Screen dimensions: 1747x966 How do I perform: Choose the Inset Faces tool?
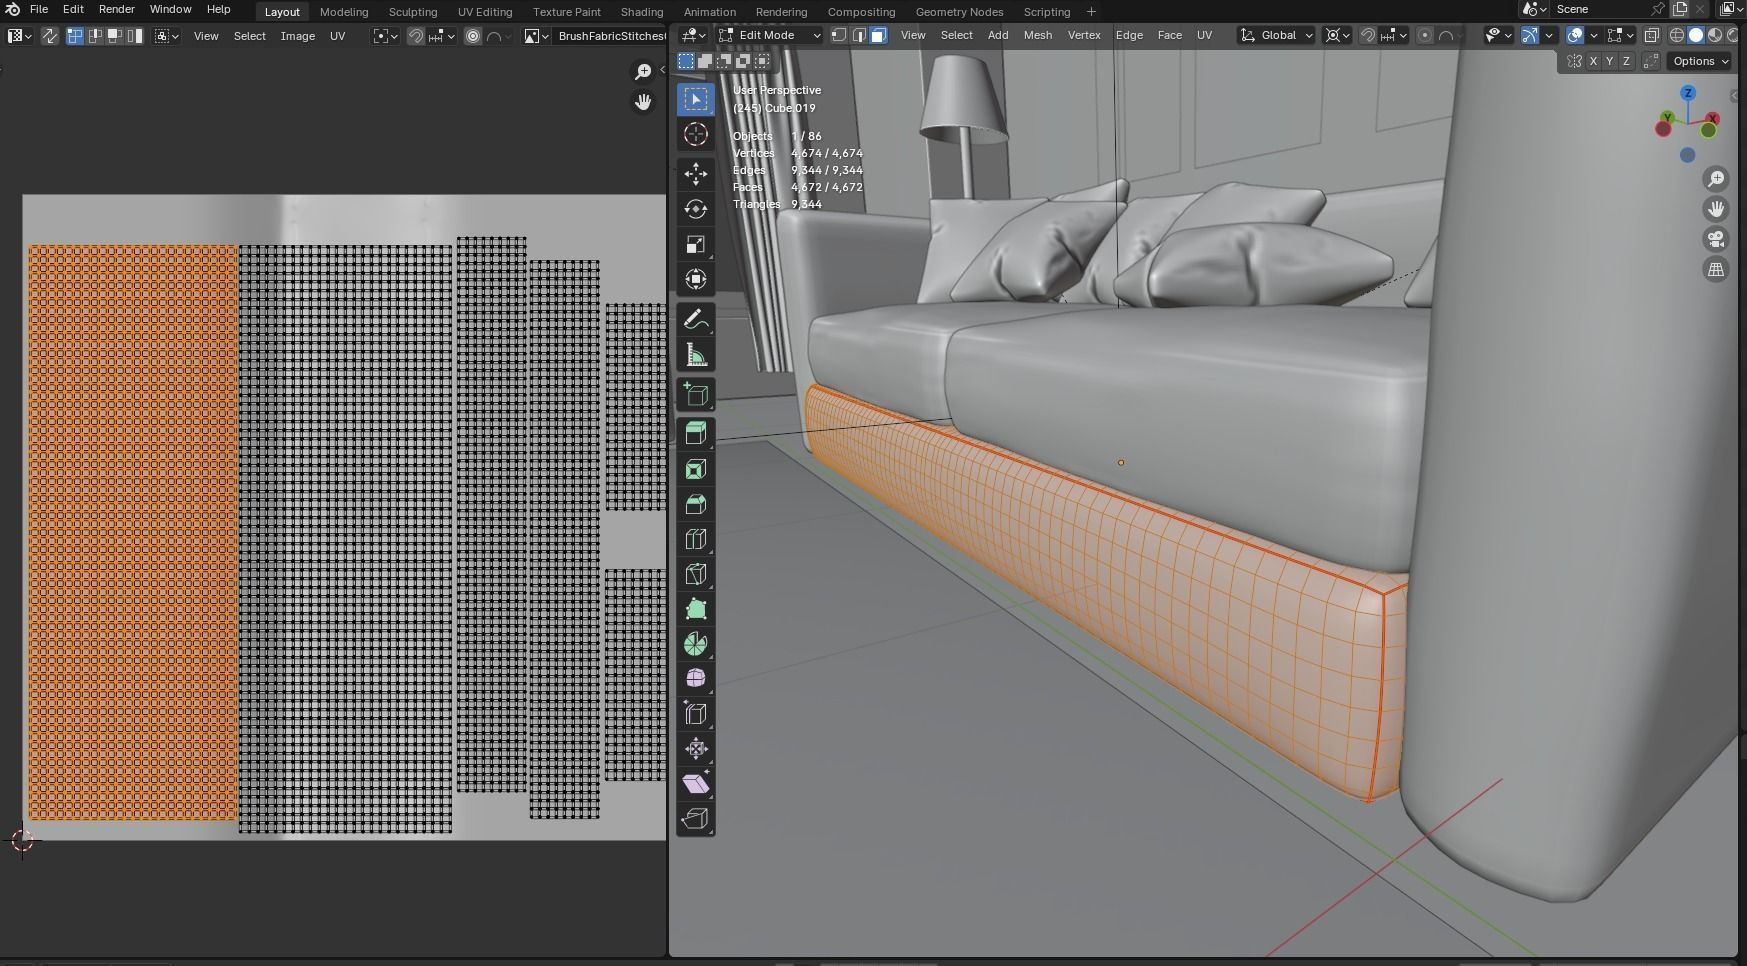tap(696, 469)
